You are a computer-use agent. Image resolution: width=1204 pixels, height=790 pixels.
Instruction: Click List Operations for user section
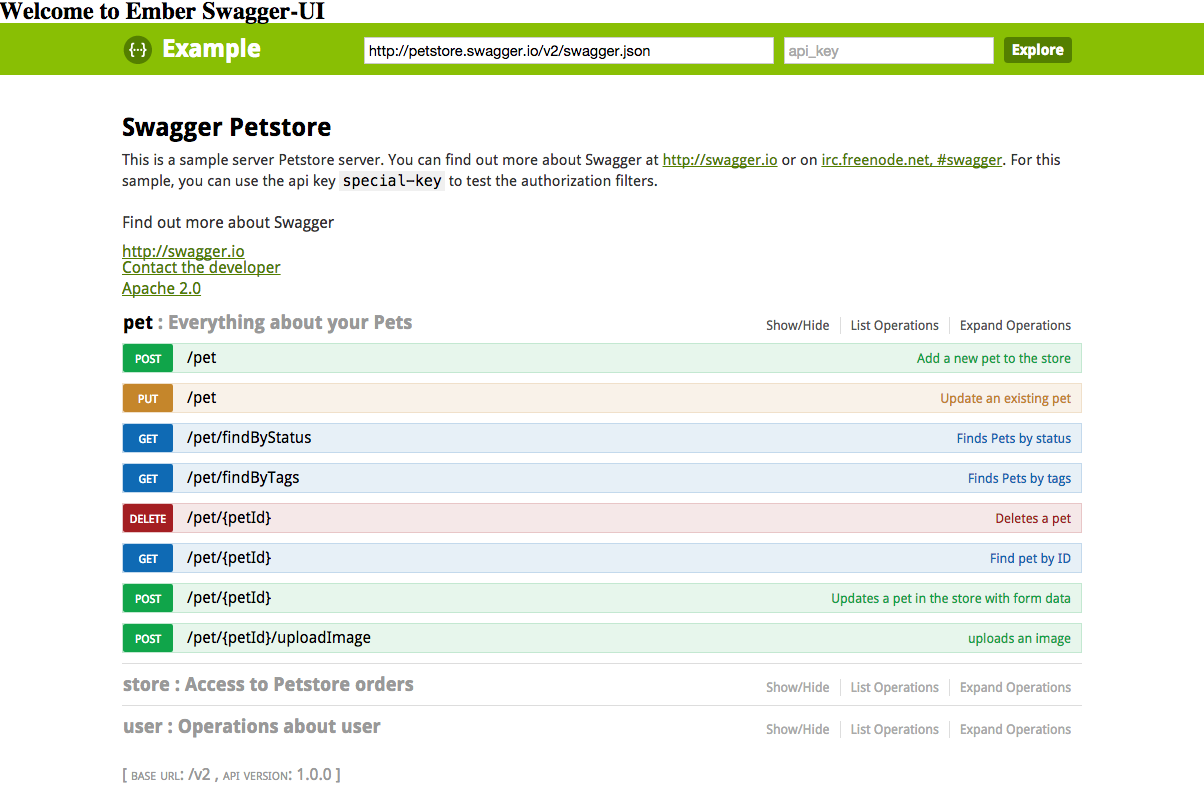tap(894, 729)
